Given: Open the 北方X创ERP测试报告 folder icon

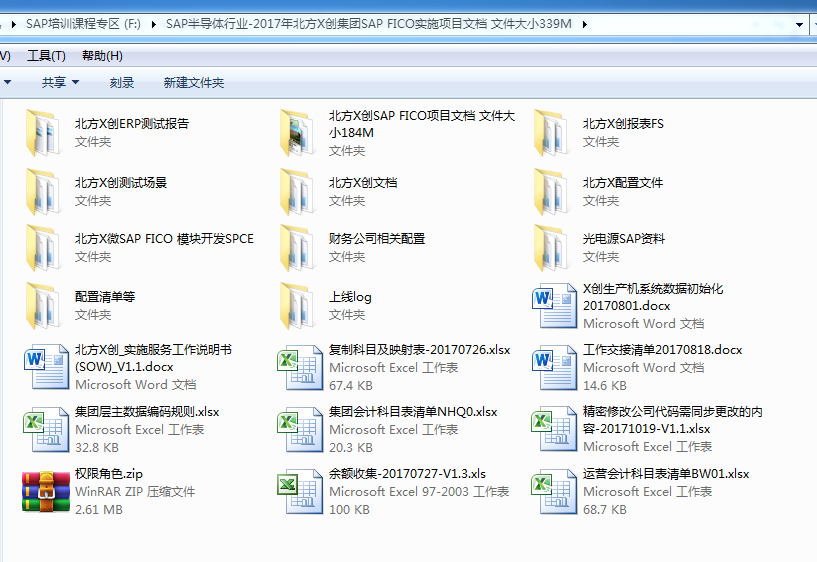Looking at the screenshot, I should click(44, 132).
